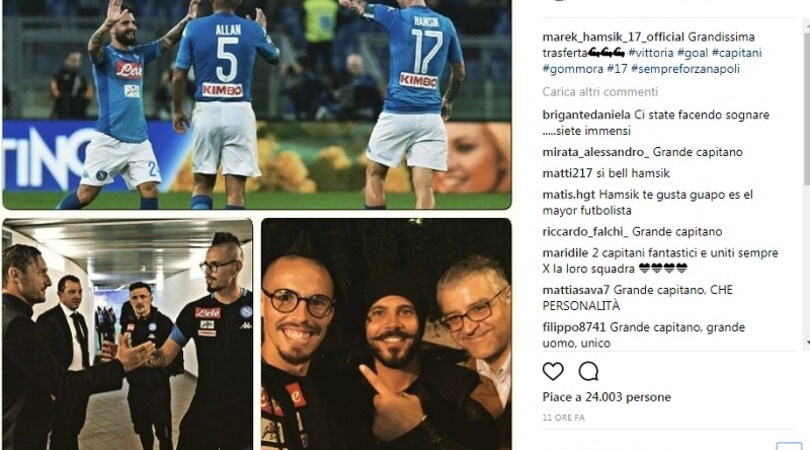
Task: Open mirata_alessandro_ user profile
Action: pos(596,152)
